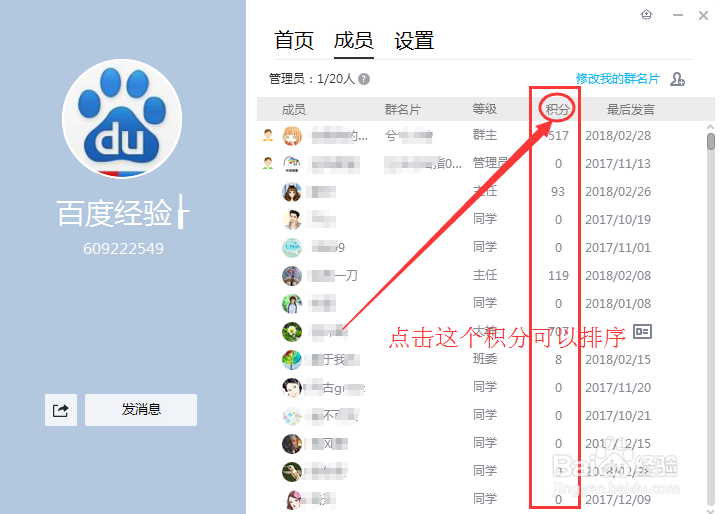
Task: Click the share icon beside 发消息
Action: tap(61, 409)
